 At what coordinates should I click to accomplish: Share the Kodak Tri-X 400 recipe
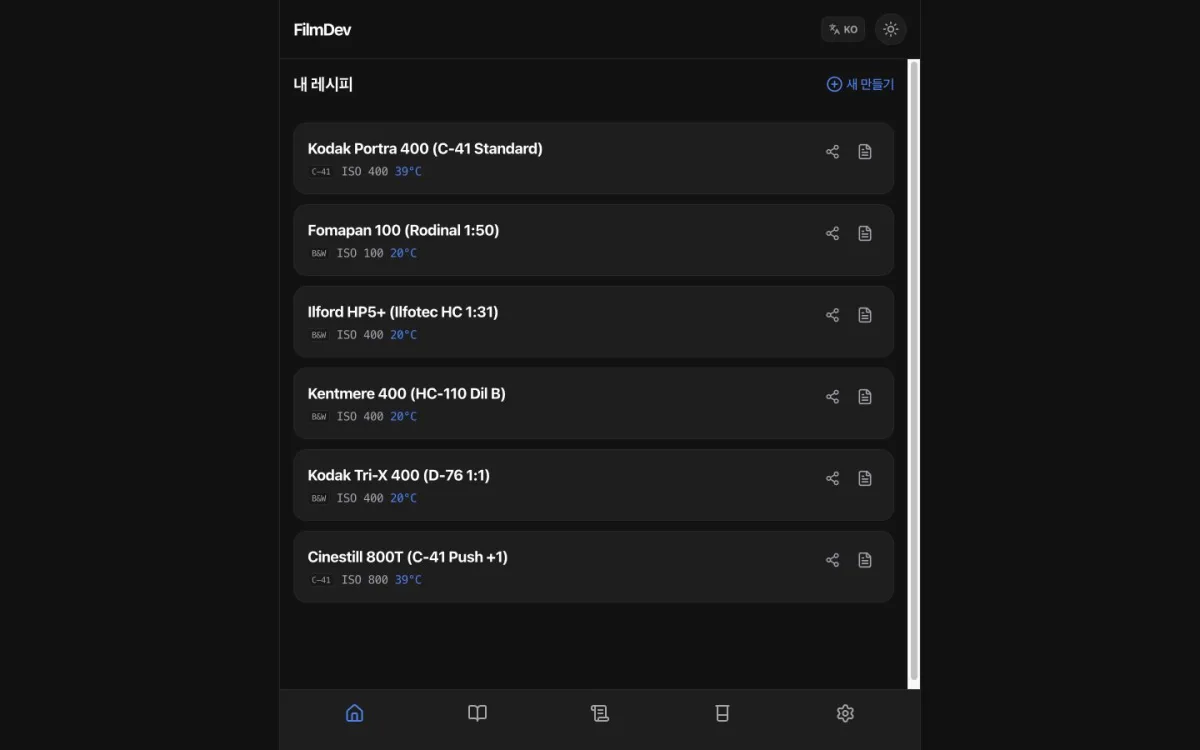tap(832, 478)
